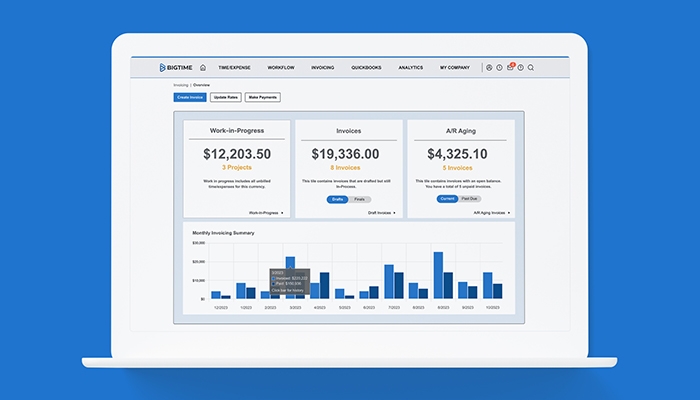The height and width of the screenshot is (400, 700).
Task: Click the $19,336.00 amount
Action: click(346, 154)
